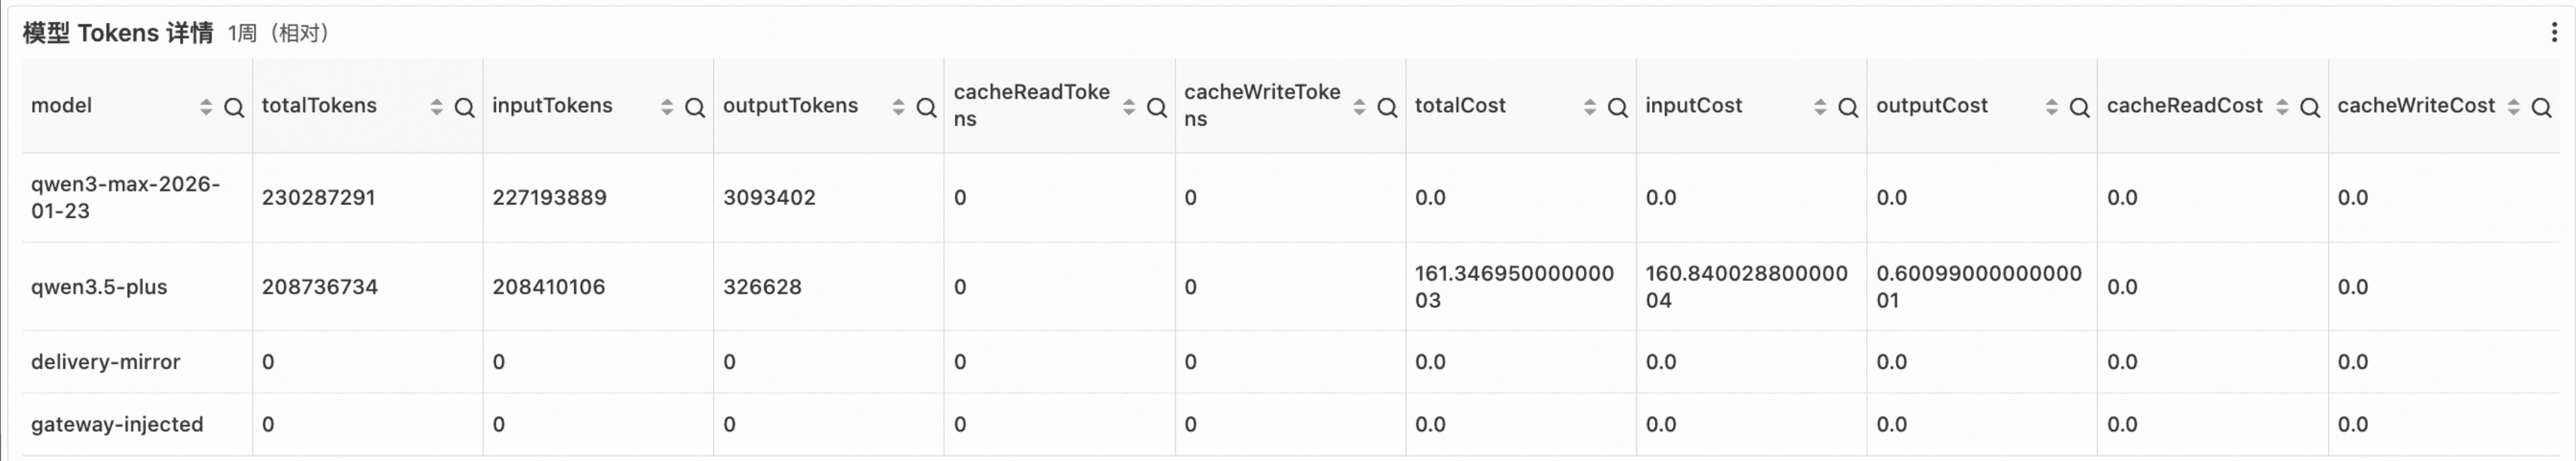The image size is (2576, 461).
Task: Click the qwen3-max-2026-01-23 model cell
Action: pyautogui.click(x=125, y=197)
